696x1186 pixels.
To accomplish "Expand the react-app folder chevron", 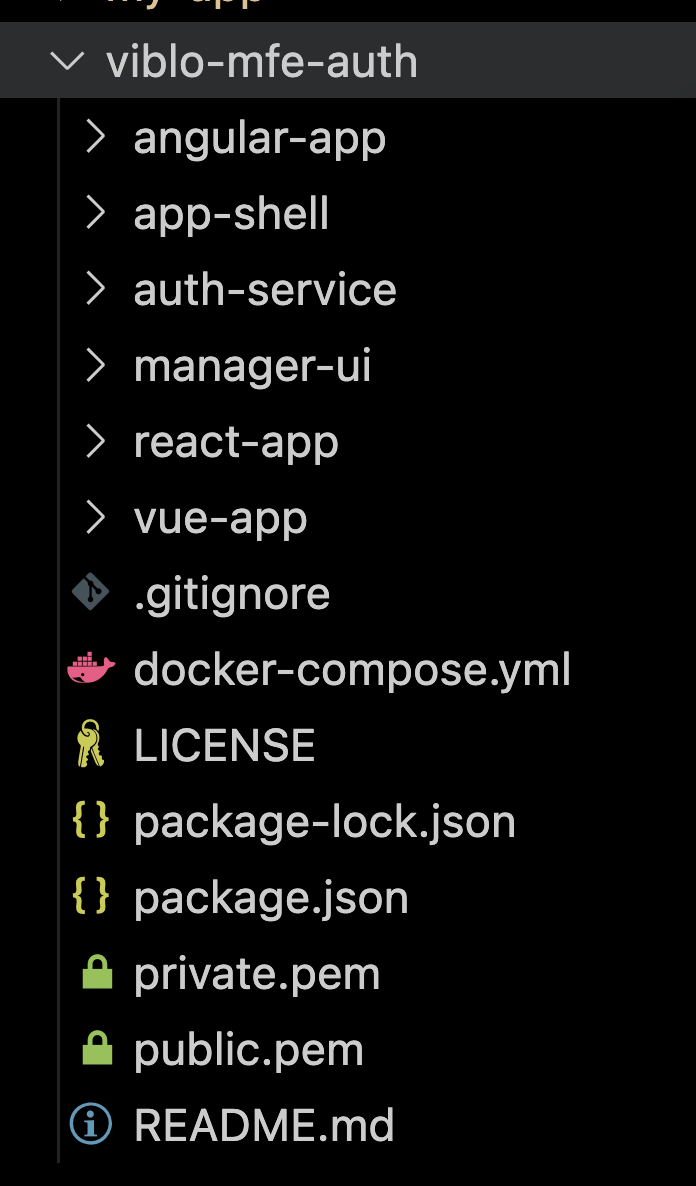I will (95, 441).
